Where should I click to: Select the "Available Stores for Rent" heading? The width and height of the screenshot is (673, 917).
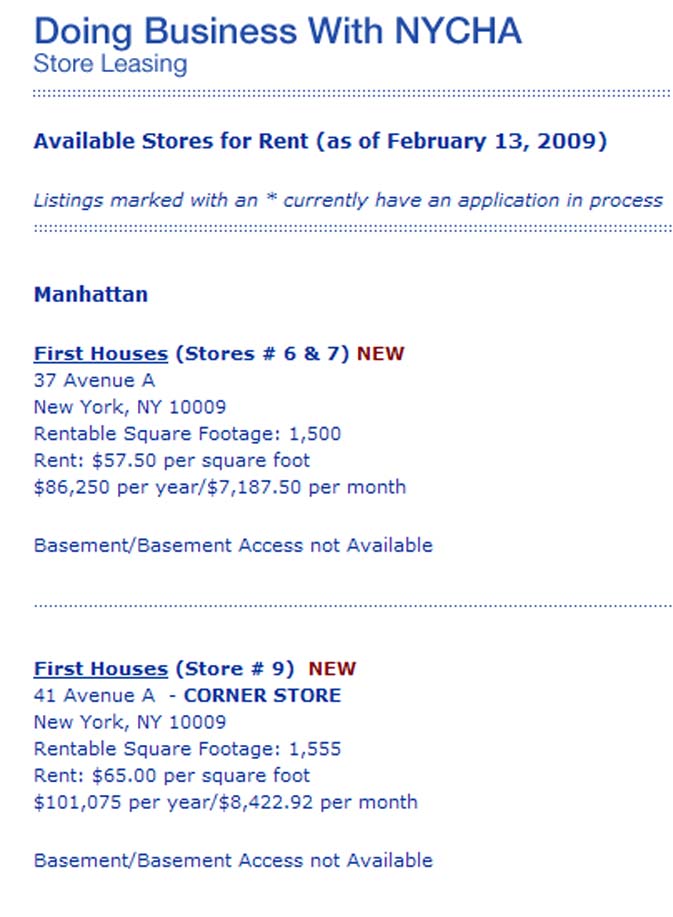[320, 141]
